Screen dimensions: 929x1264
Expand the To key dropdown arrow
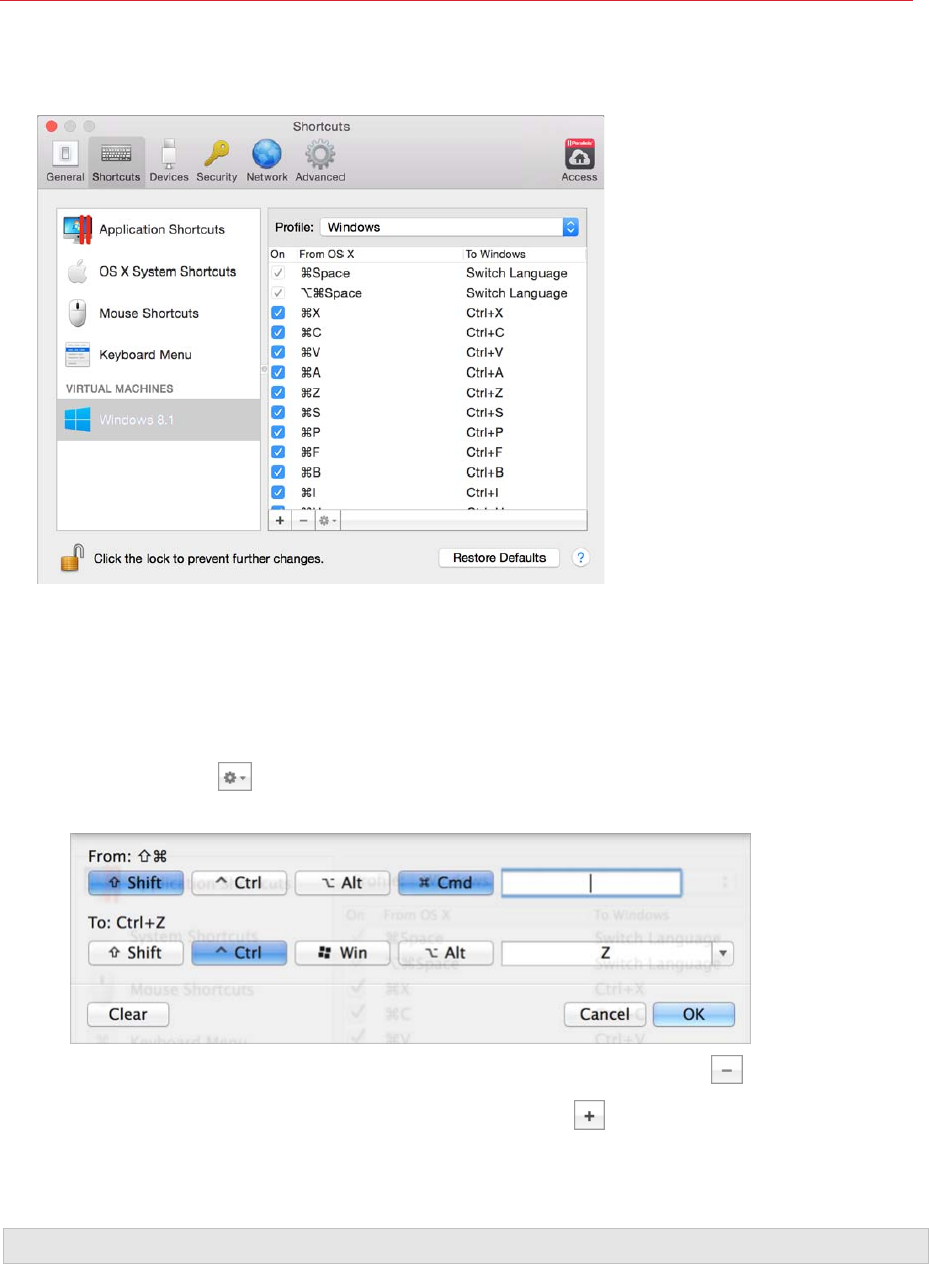click(724, 952)
